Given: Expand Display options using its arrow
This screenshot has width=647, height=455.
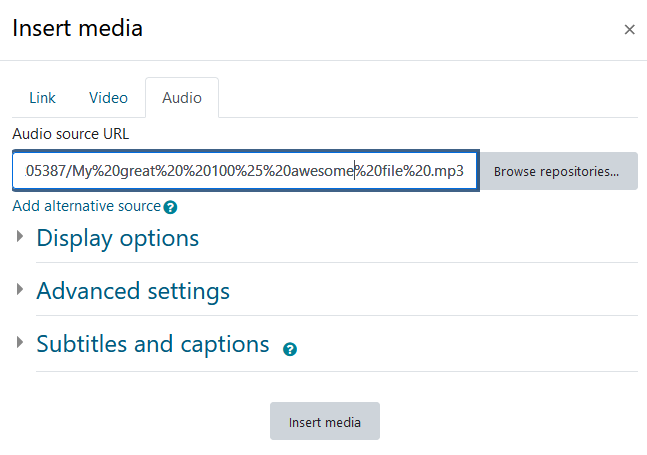Looking at the screenshot, I should [x=19, y=236].
